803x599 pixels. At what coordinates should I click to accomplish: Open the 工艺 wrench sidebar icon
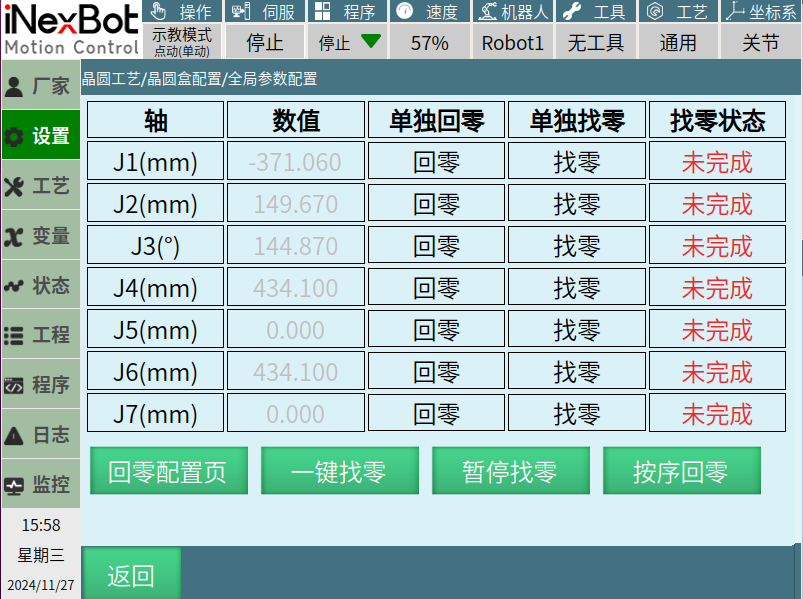coord(14,187)
